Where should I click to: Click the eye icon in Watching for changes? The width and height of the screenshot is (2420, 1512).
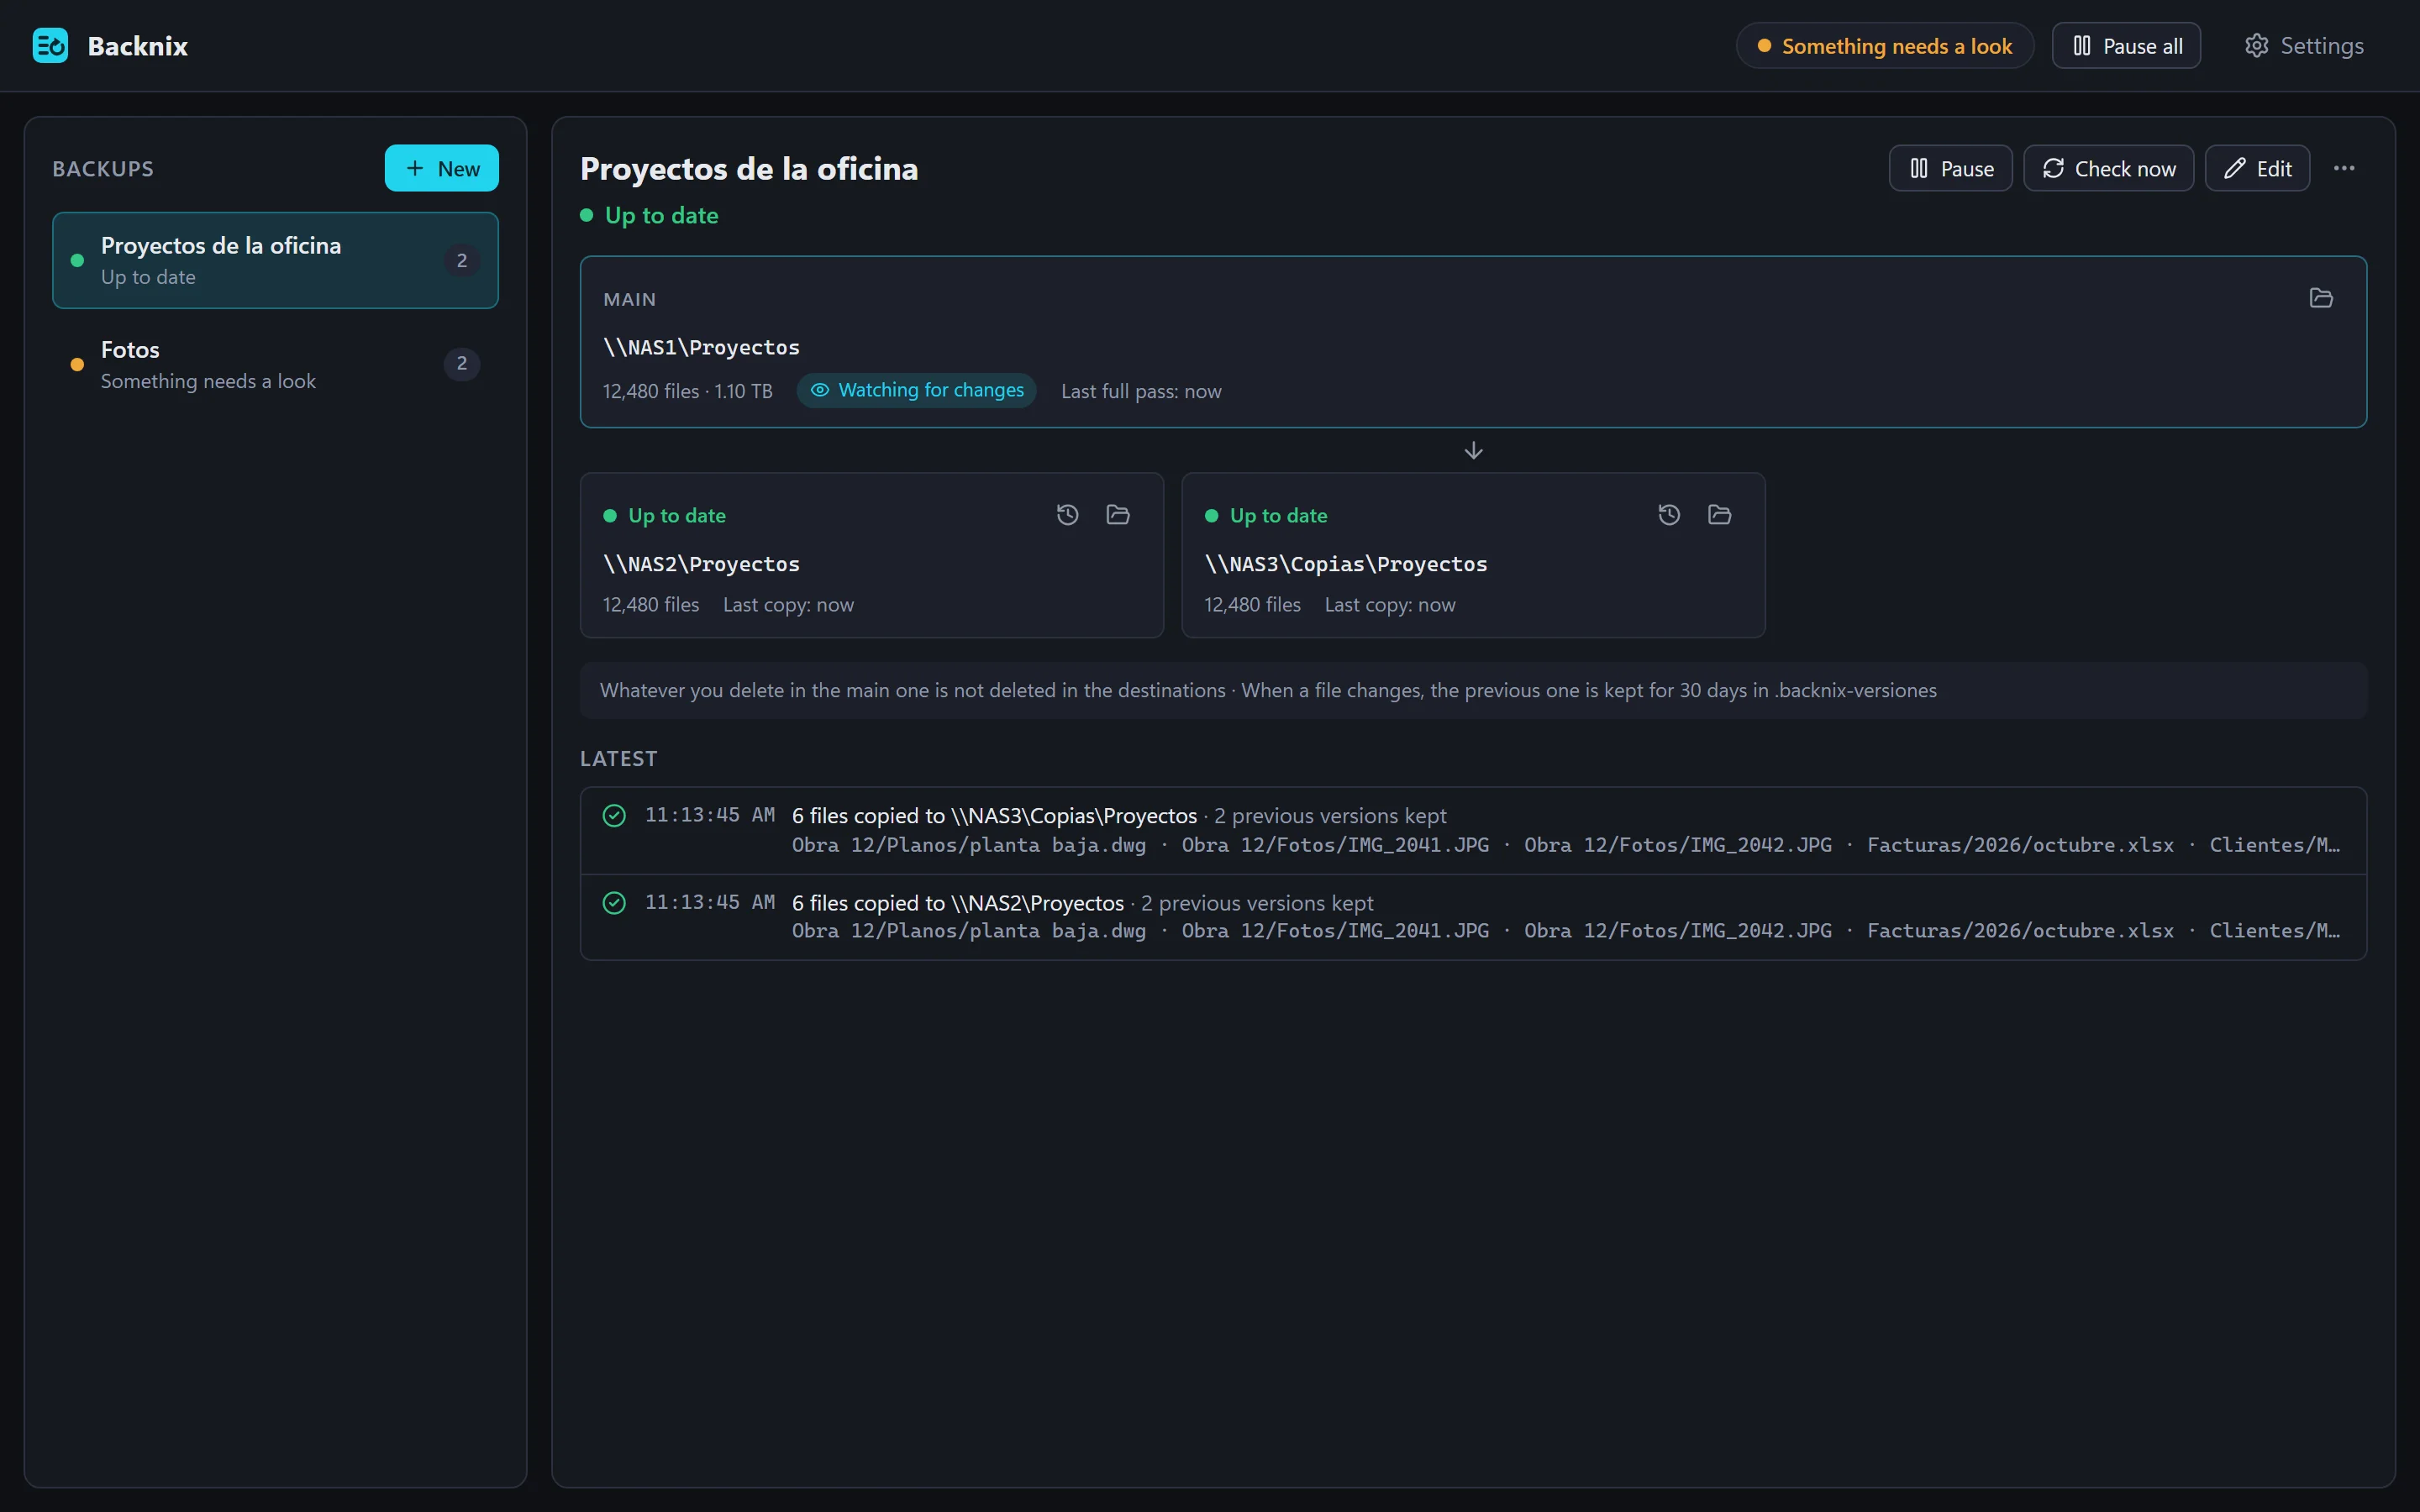820,390
